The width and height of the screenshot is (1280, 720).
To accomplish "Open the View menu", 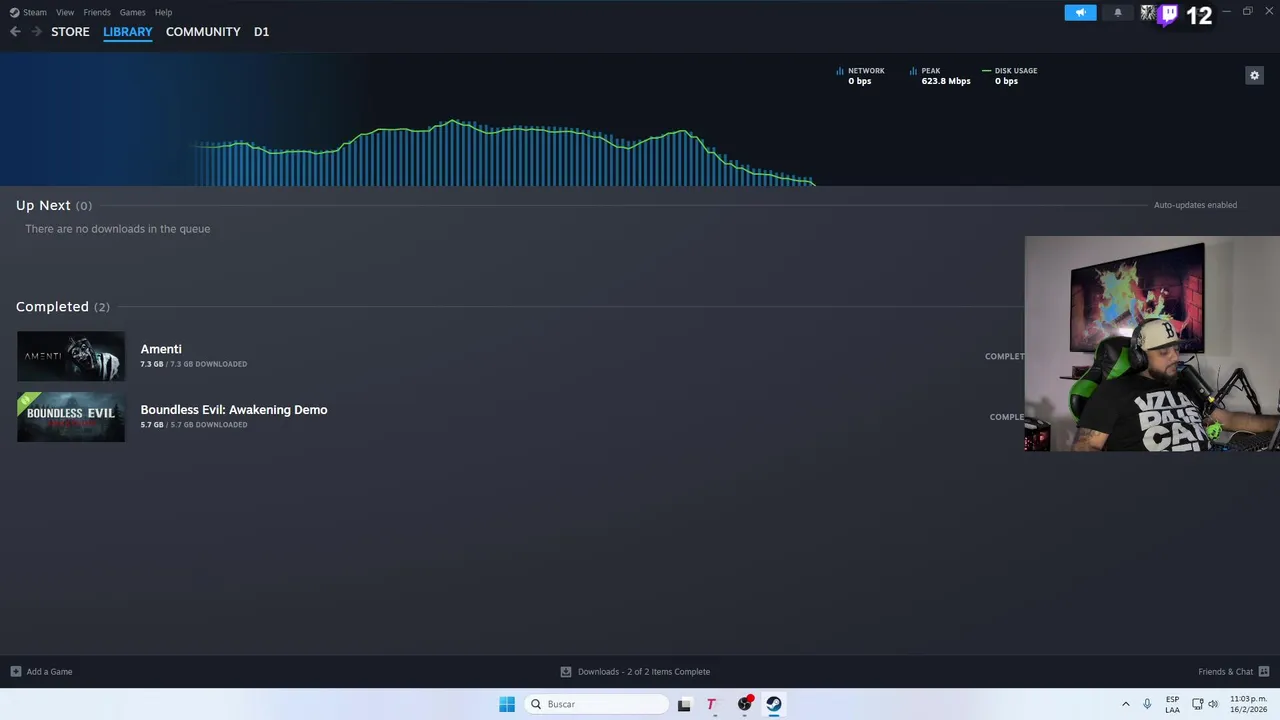I will coord(65,12).
